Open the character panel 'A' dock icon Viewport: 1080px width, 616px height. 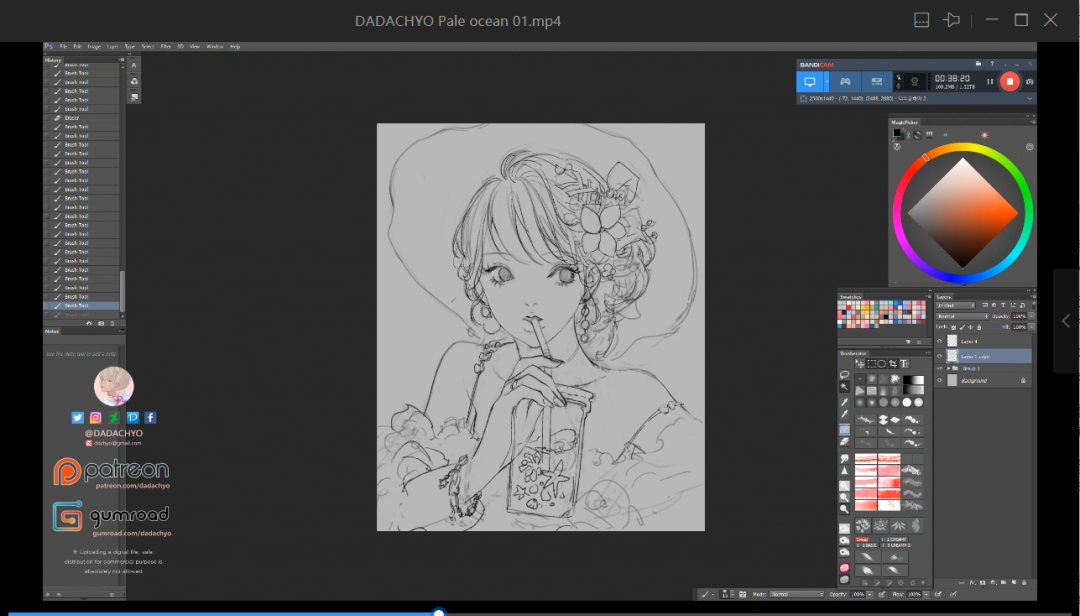point(134,65)
